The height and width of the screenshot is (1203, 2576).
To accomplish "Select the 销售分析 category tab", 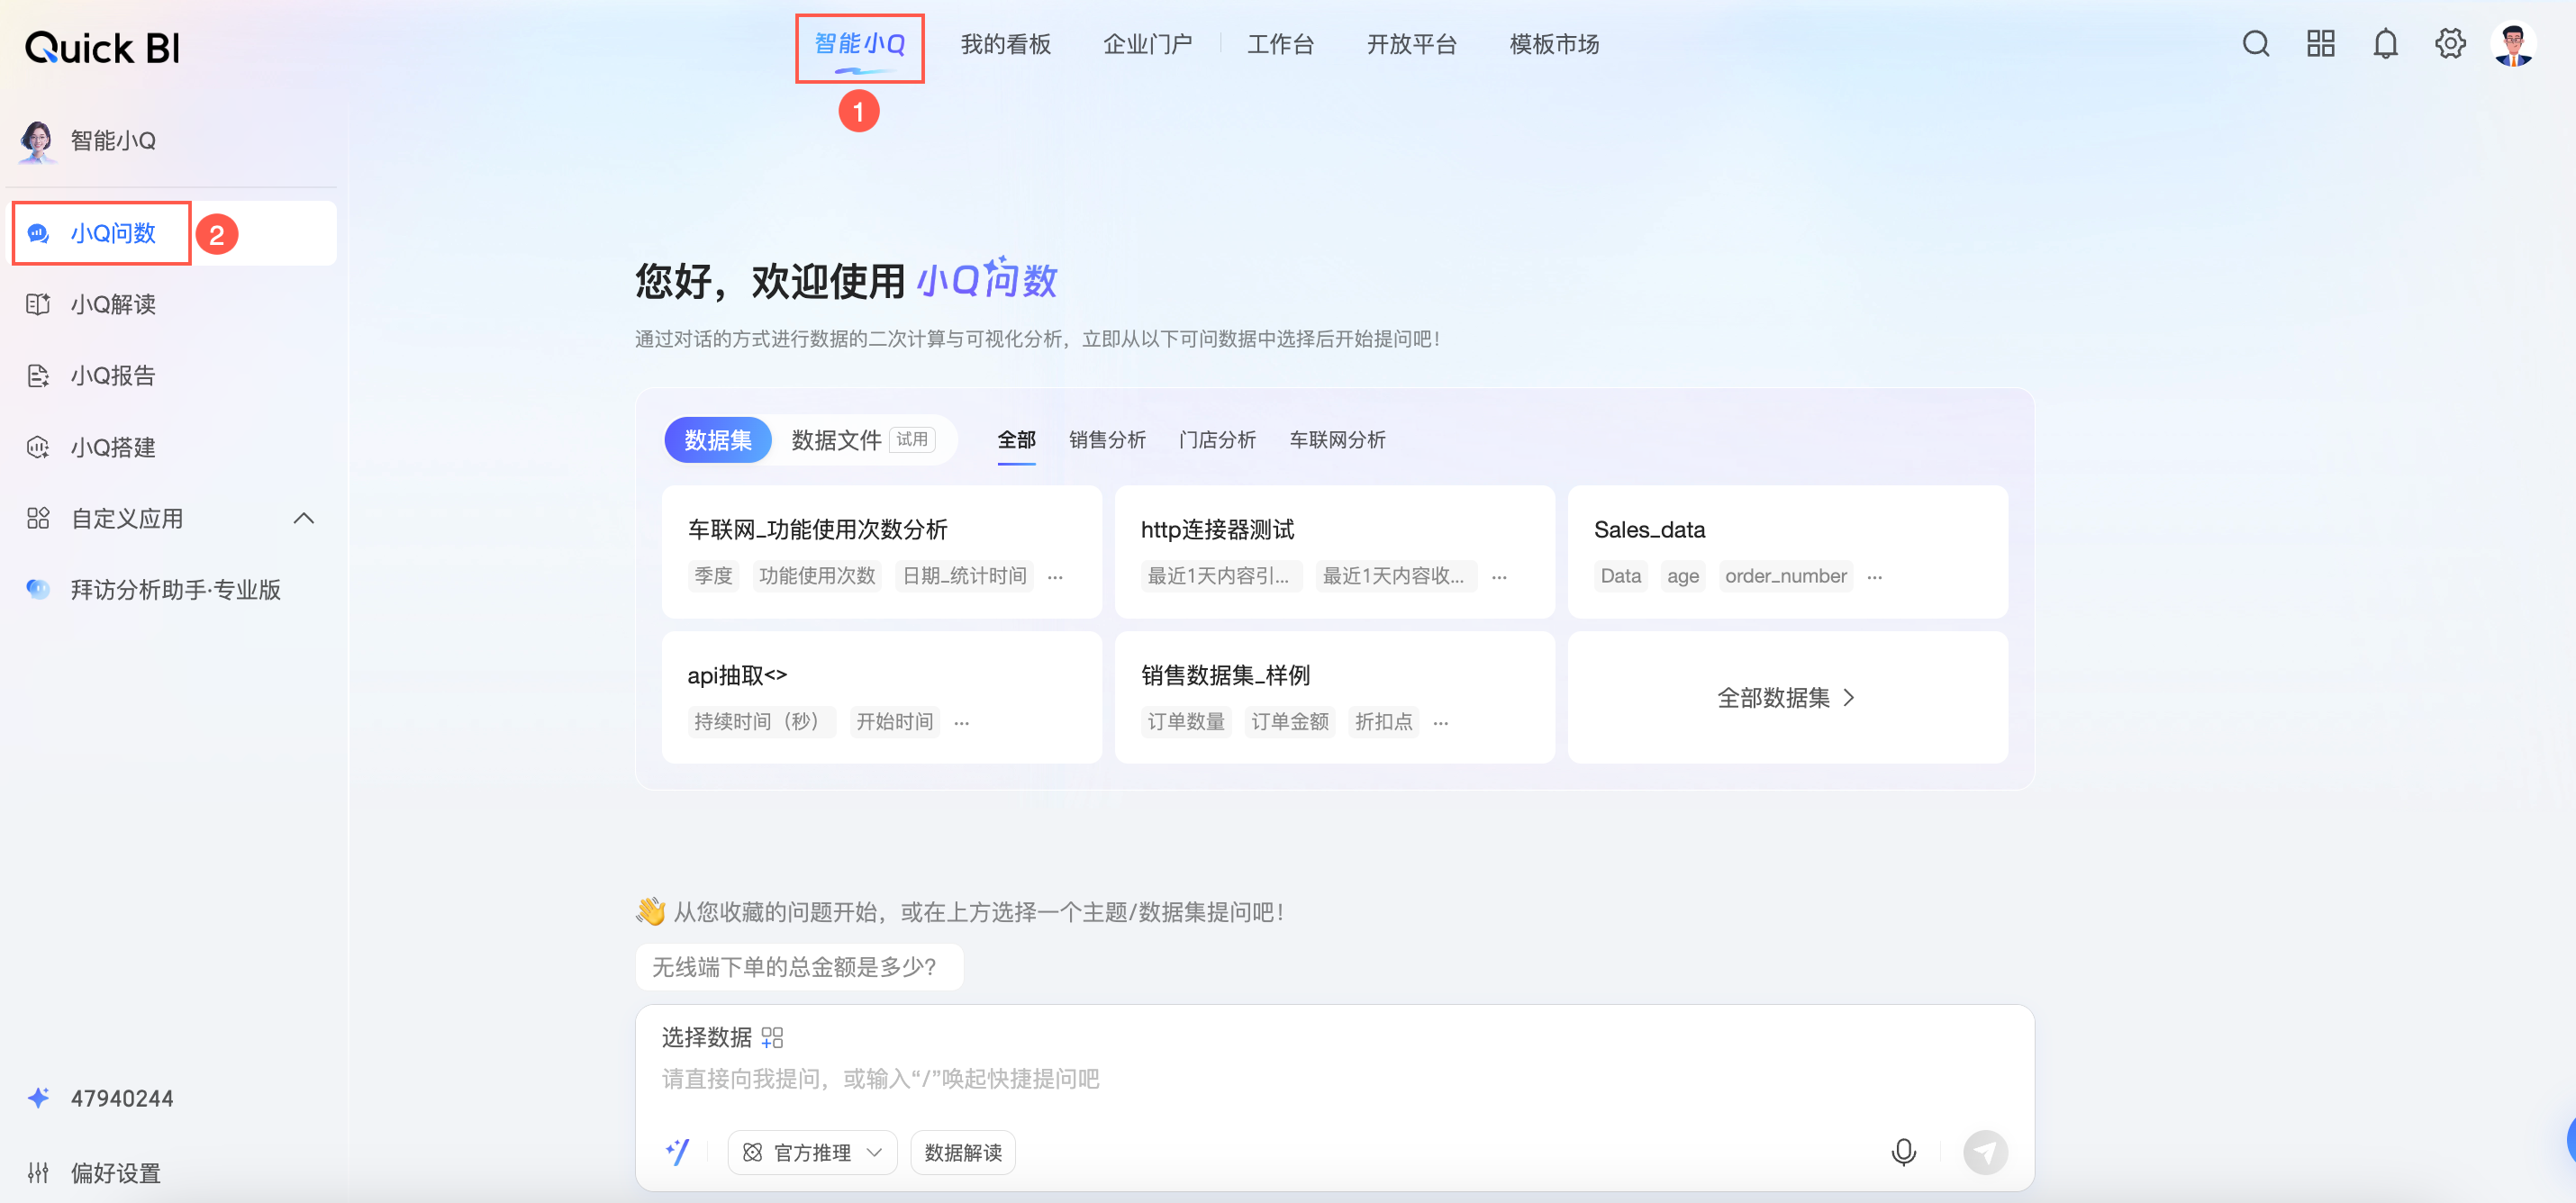I will tap(1107, 440).
